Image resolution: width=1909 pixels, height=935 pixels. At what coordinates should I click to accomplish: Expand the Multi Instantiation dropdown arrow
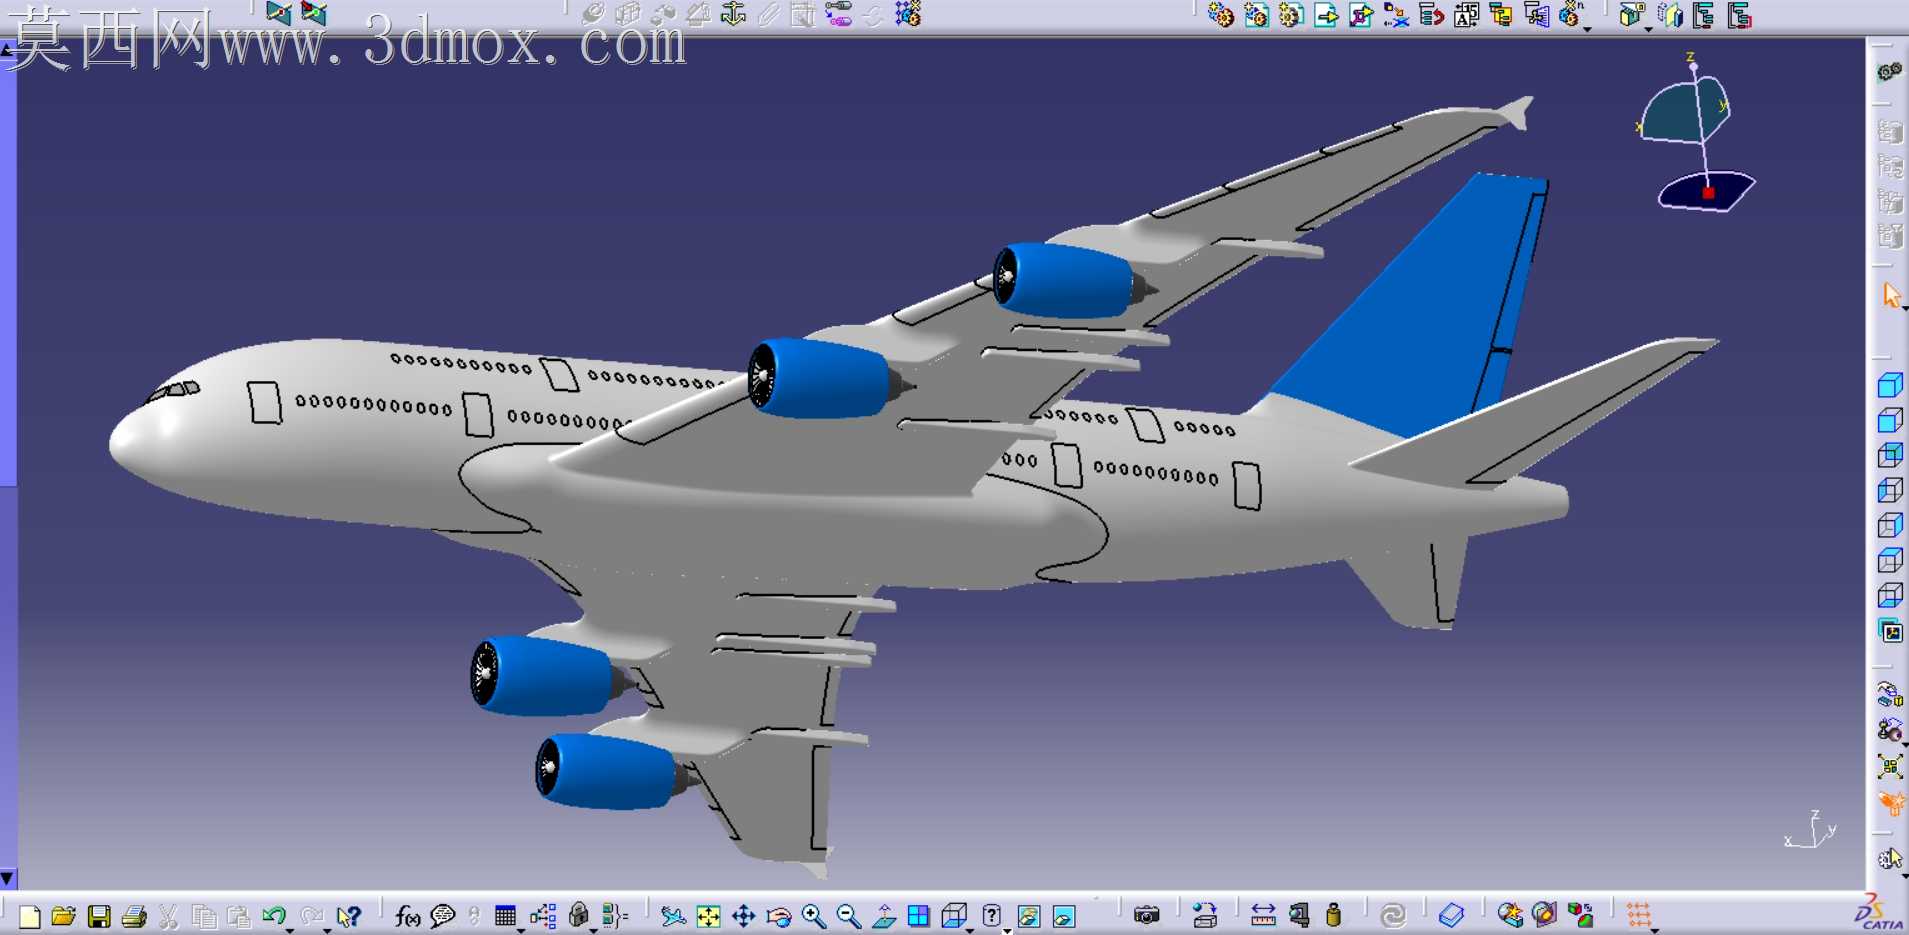pos(1587,28)
